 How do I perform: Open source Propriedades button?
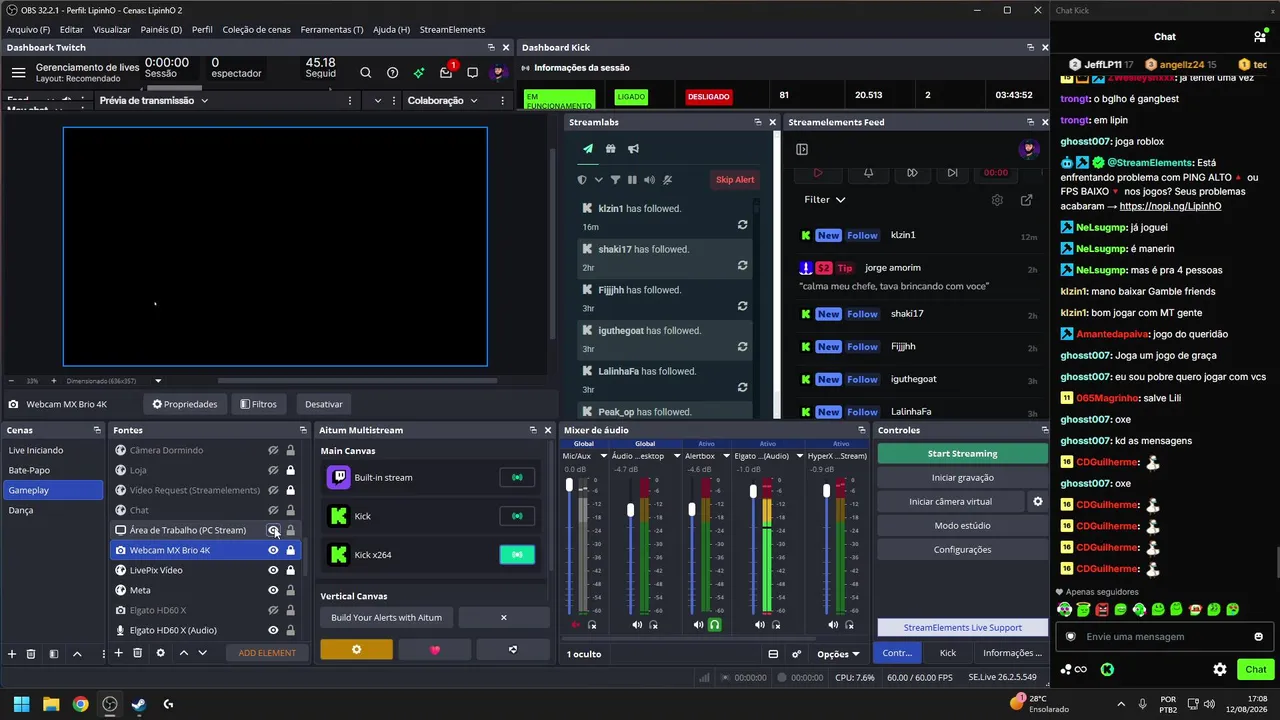184,404
